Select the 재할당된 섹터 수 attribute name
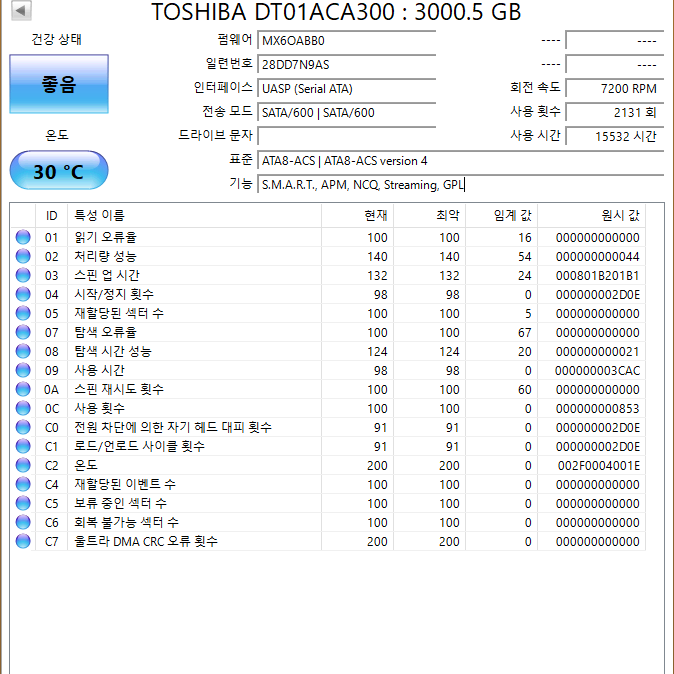 pos(119,313)
